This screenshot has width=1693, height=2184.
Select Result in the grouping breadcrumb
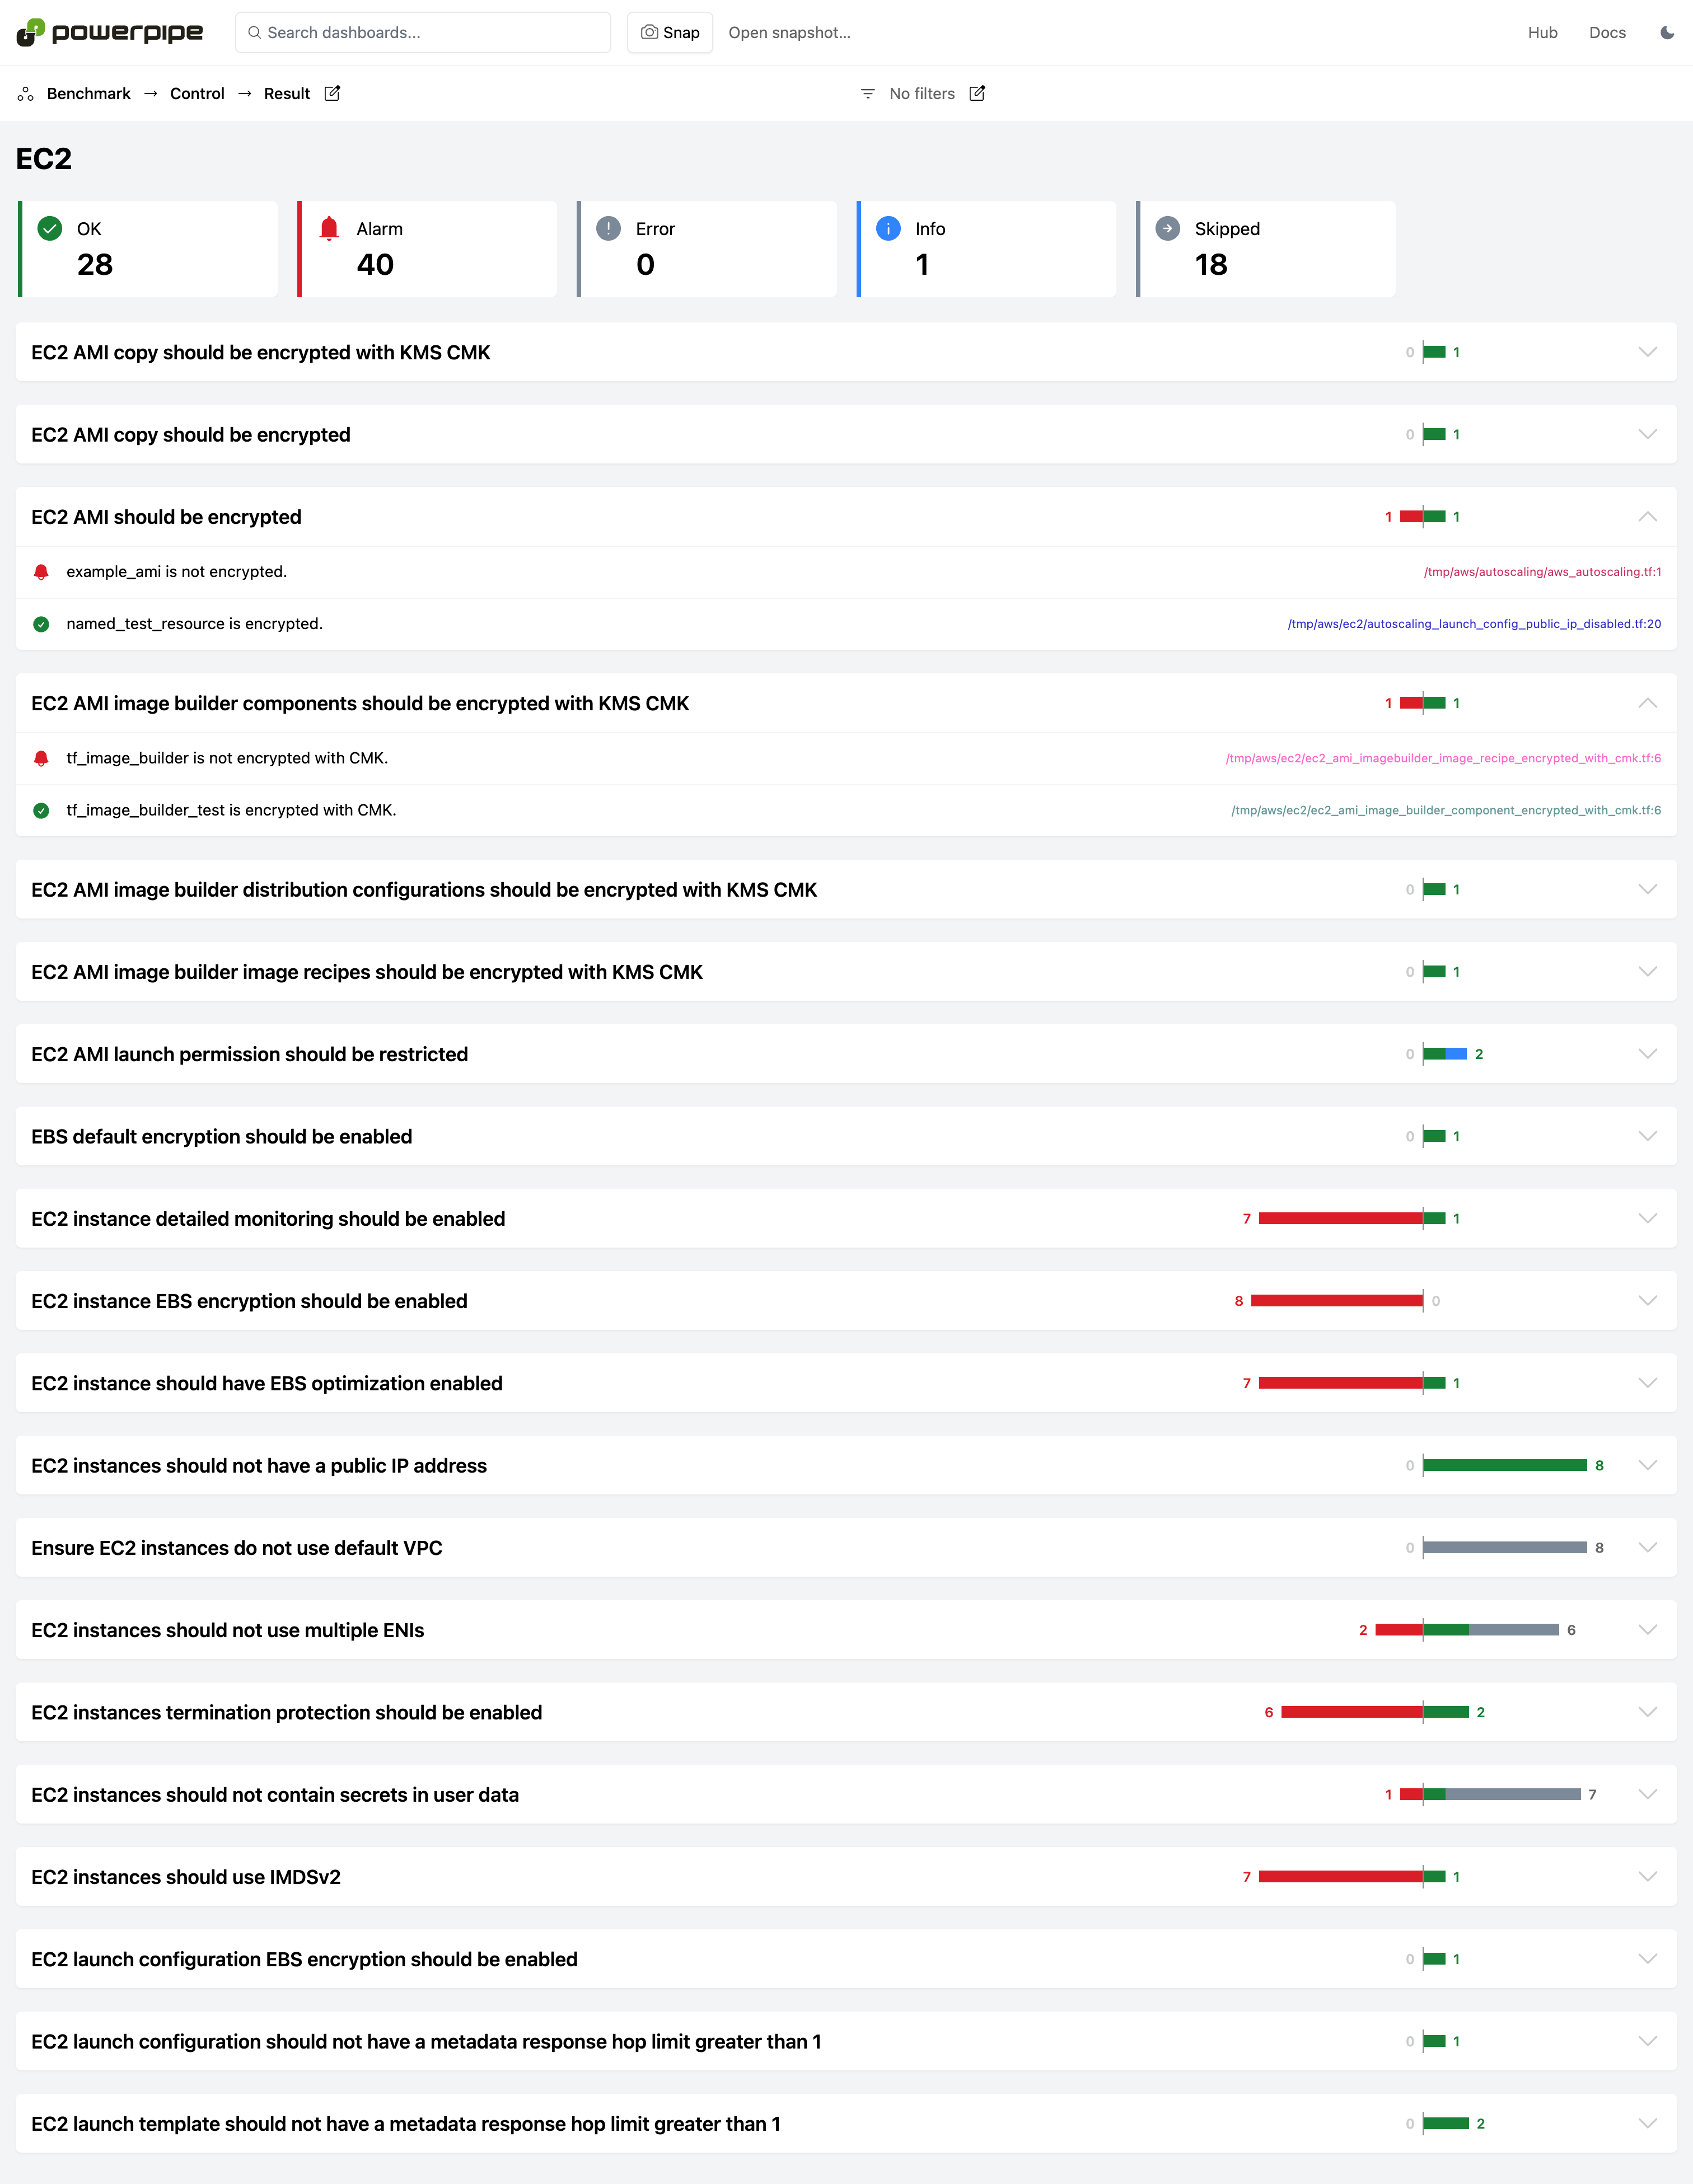(287, 93)
